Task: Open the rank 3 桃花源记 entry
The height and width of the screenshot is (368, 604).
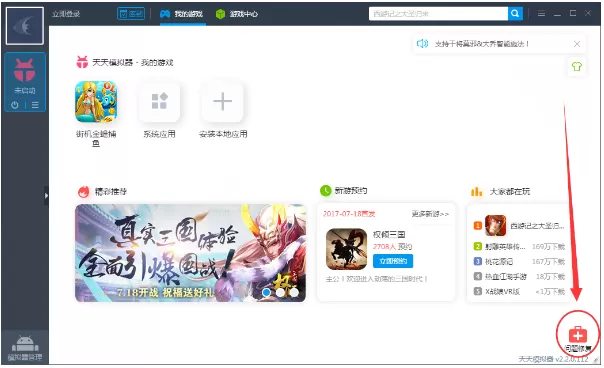Action: (518, 261)
